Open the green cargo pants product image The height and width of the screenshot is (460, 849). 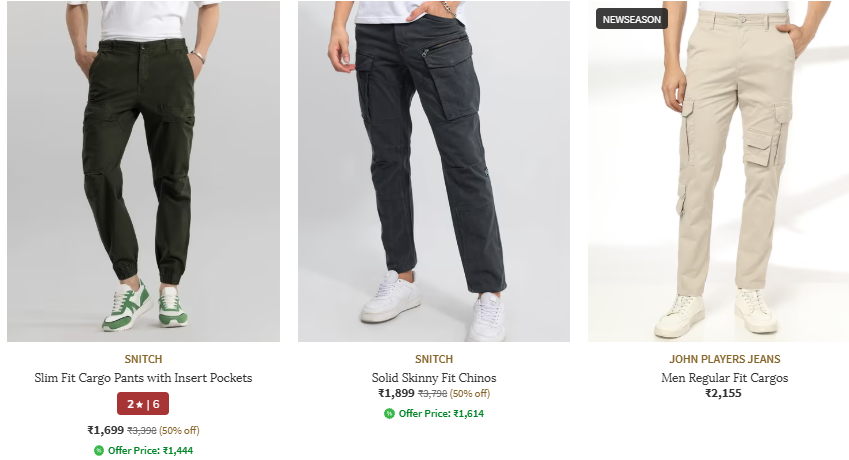tap(143, 171)
